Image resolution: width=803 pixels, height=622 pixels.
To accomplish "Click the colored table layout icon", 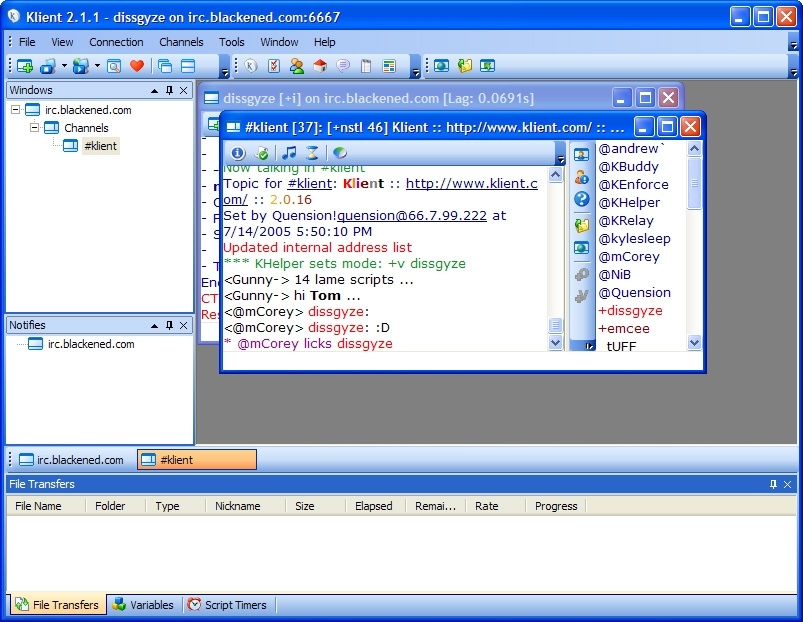I will click(389, 66).
